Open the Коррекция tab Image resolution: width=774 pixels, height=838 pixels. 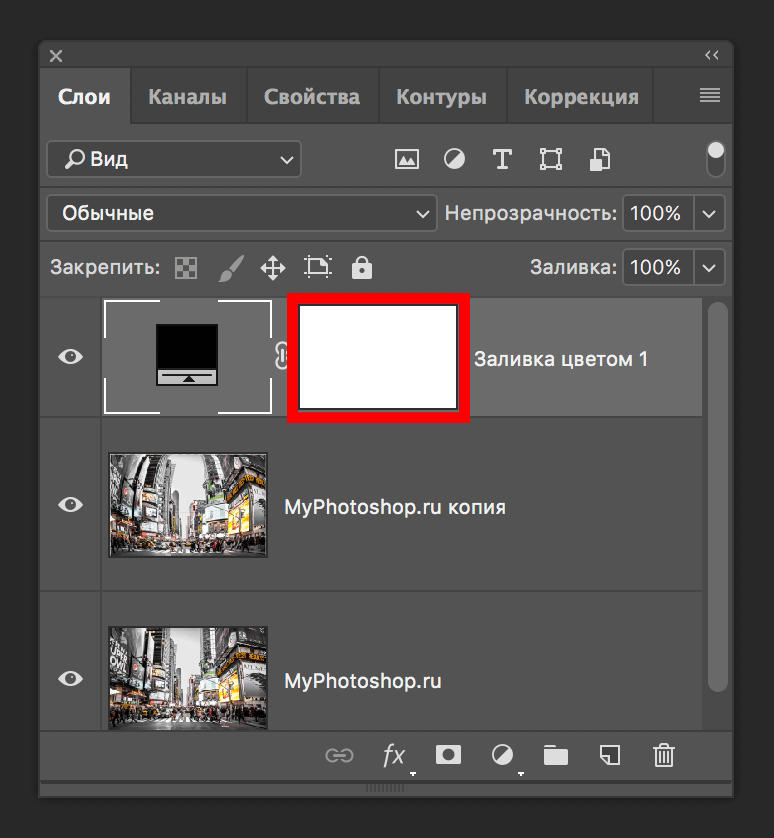[x=581, y=97]
